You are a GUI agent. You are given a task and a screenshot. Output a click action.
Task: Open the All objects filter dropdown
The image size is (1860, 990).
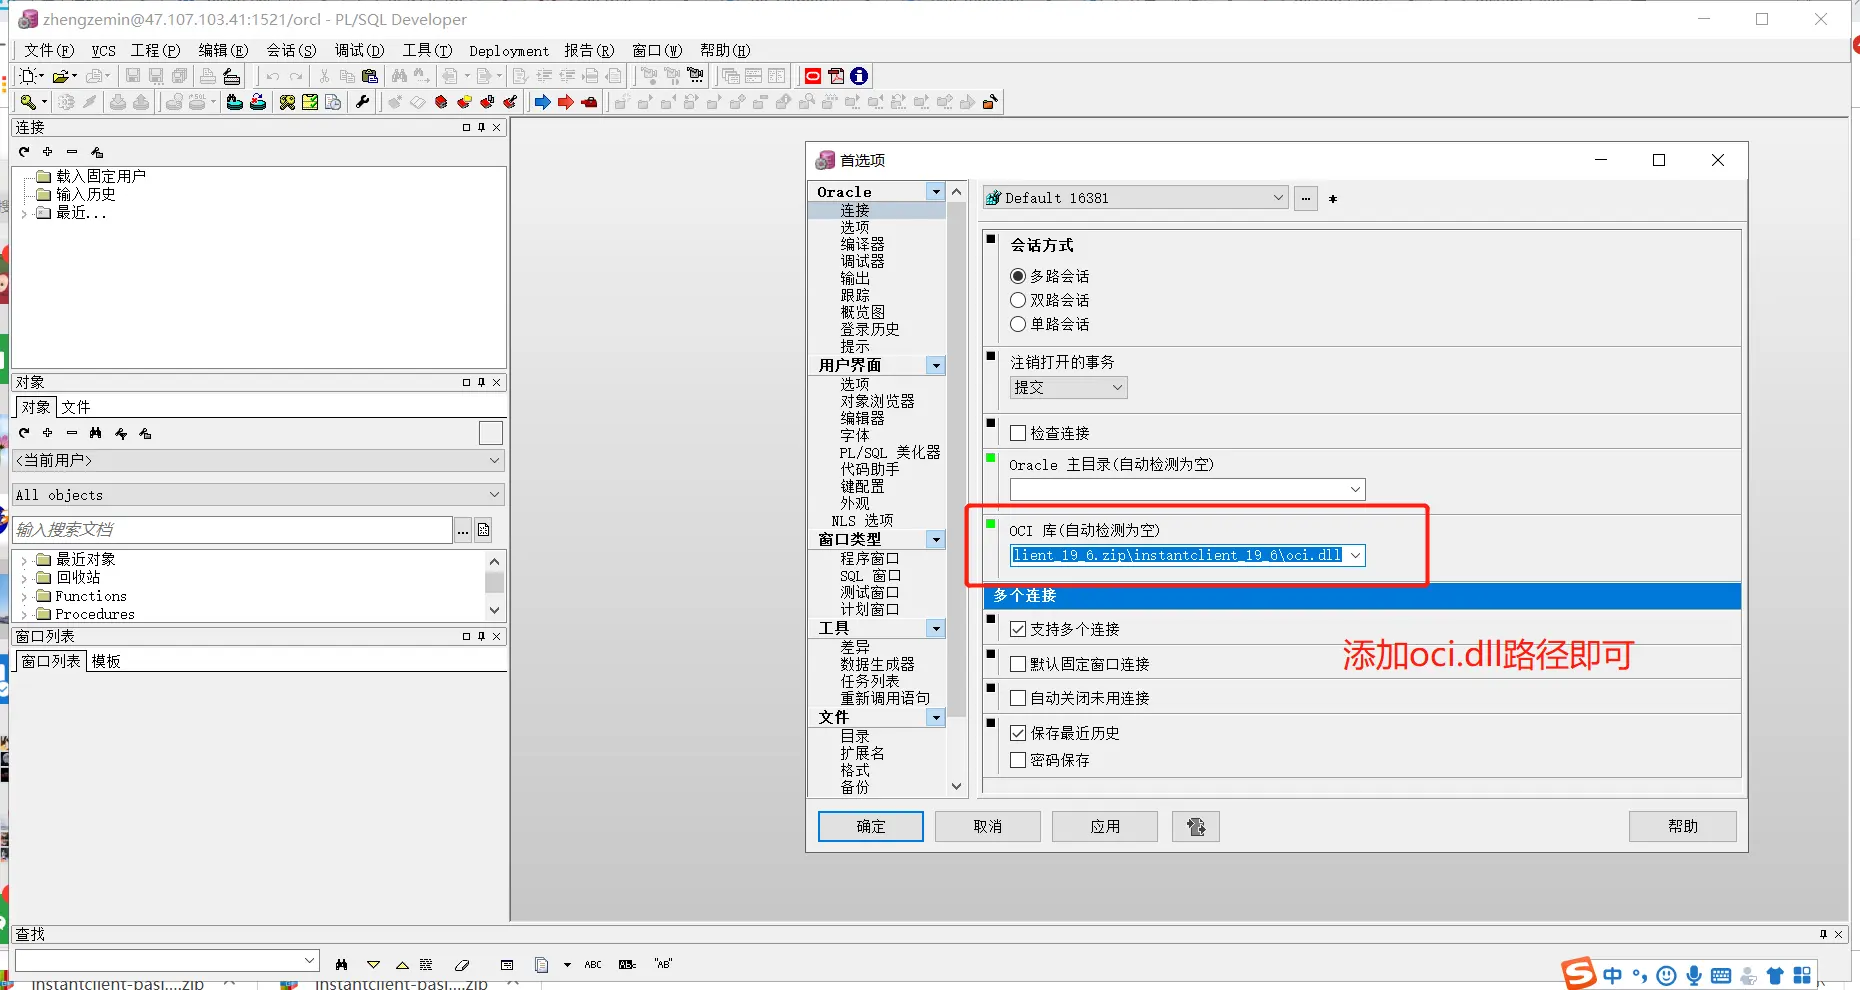259,495
